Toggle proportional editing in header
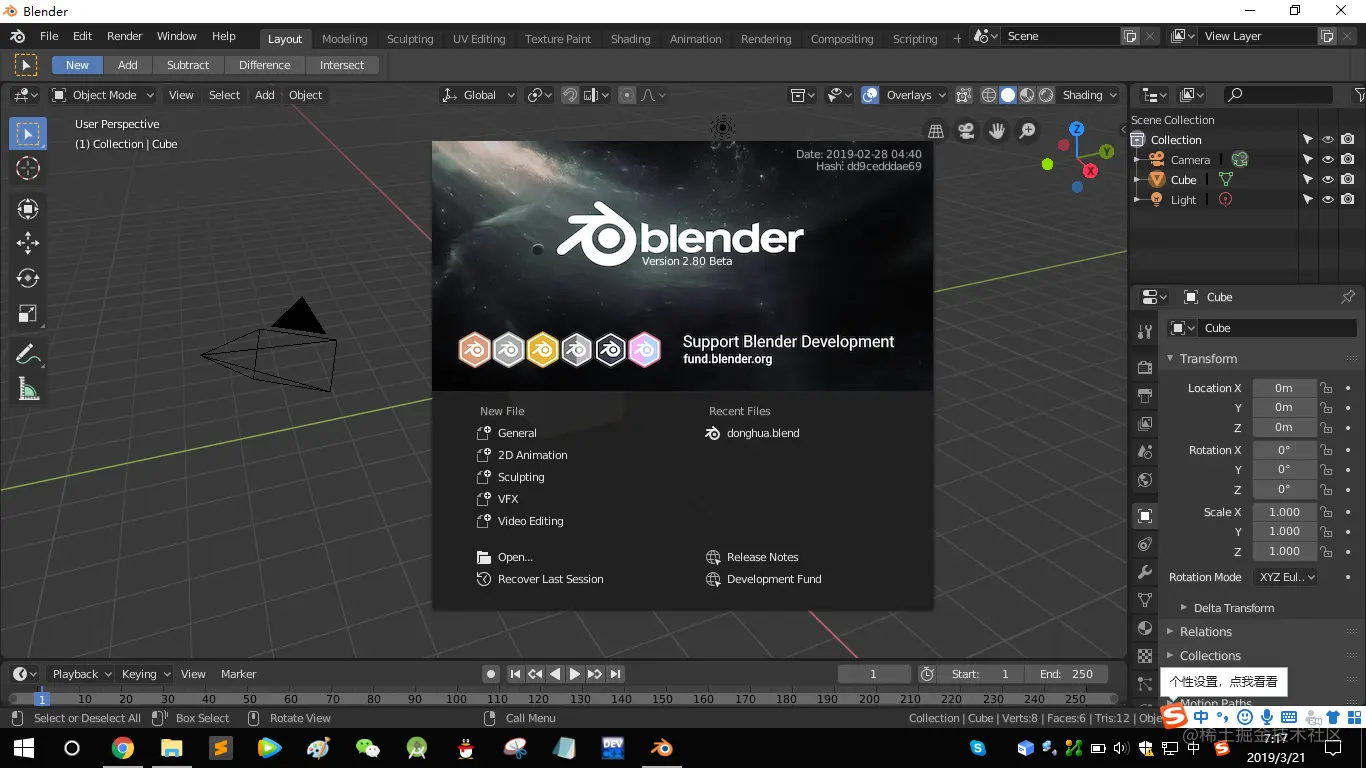This screenshot has height=768, width=1366. click(x=627, y=95)
